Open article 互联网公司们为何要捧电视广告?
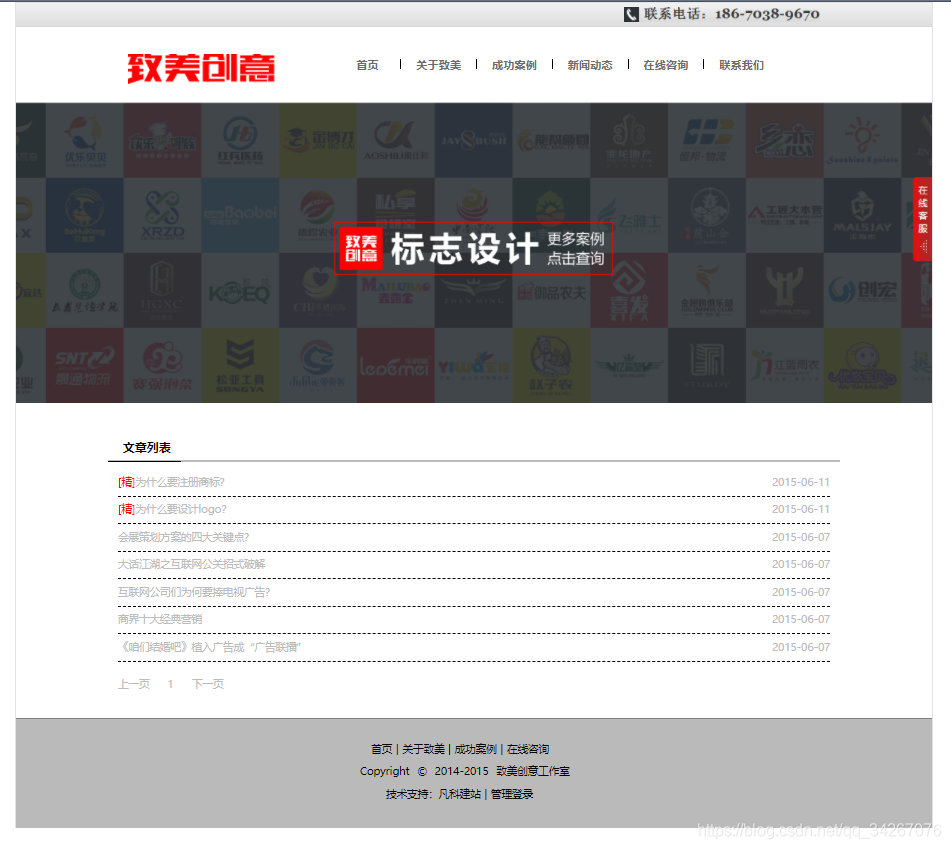This screenshot has height=849, width=951. 193,592
